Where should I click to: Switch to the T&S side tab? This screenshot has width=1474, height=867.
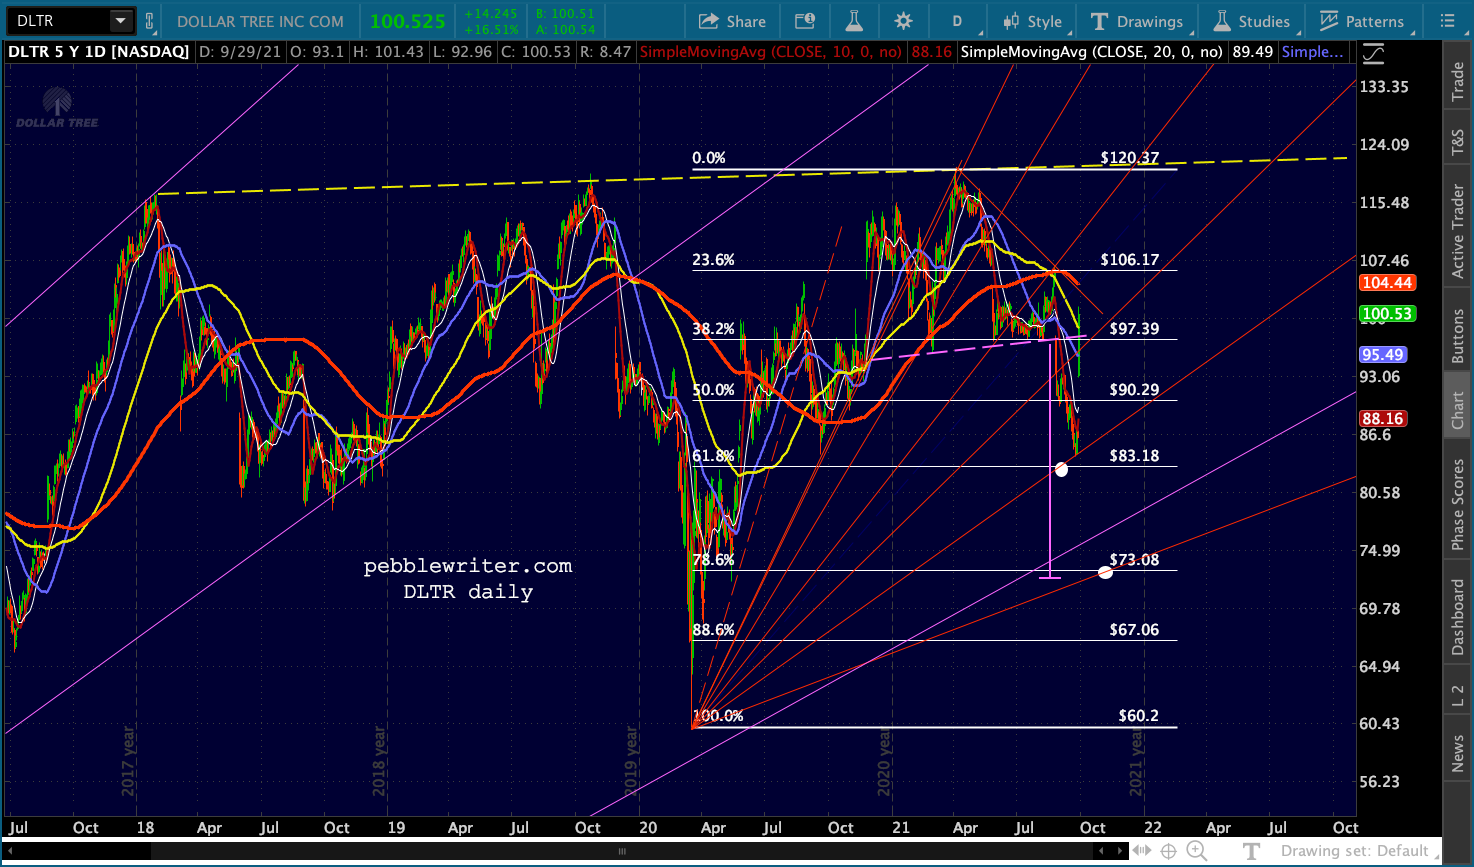coord(1458,144)
